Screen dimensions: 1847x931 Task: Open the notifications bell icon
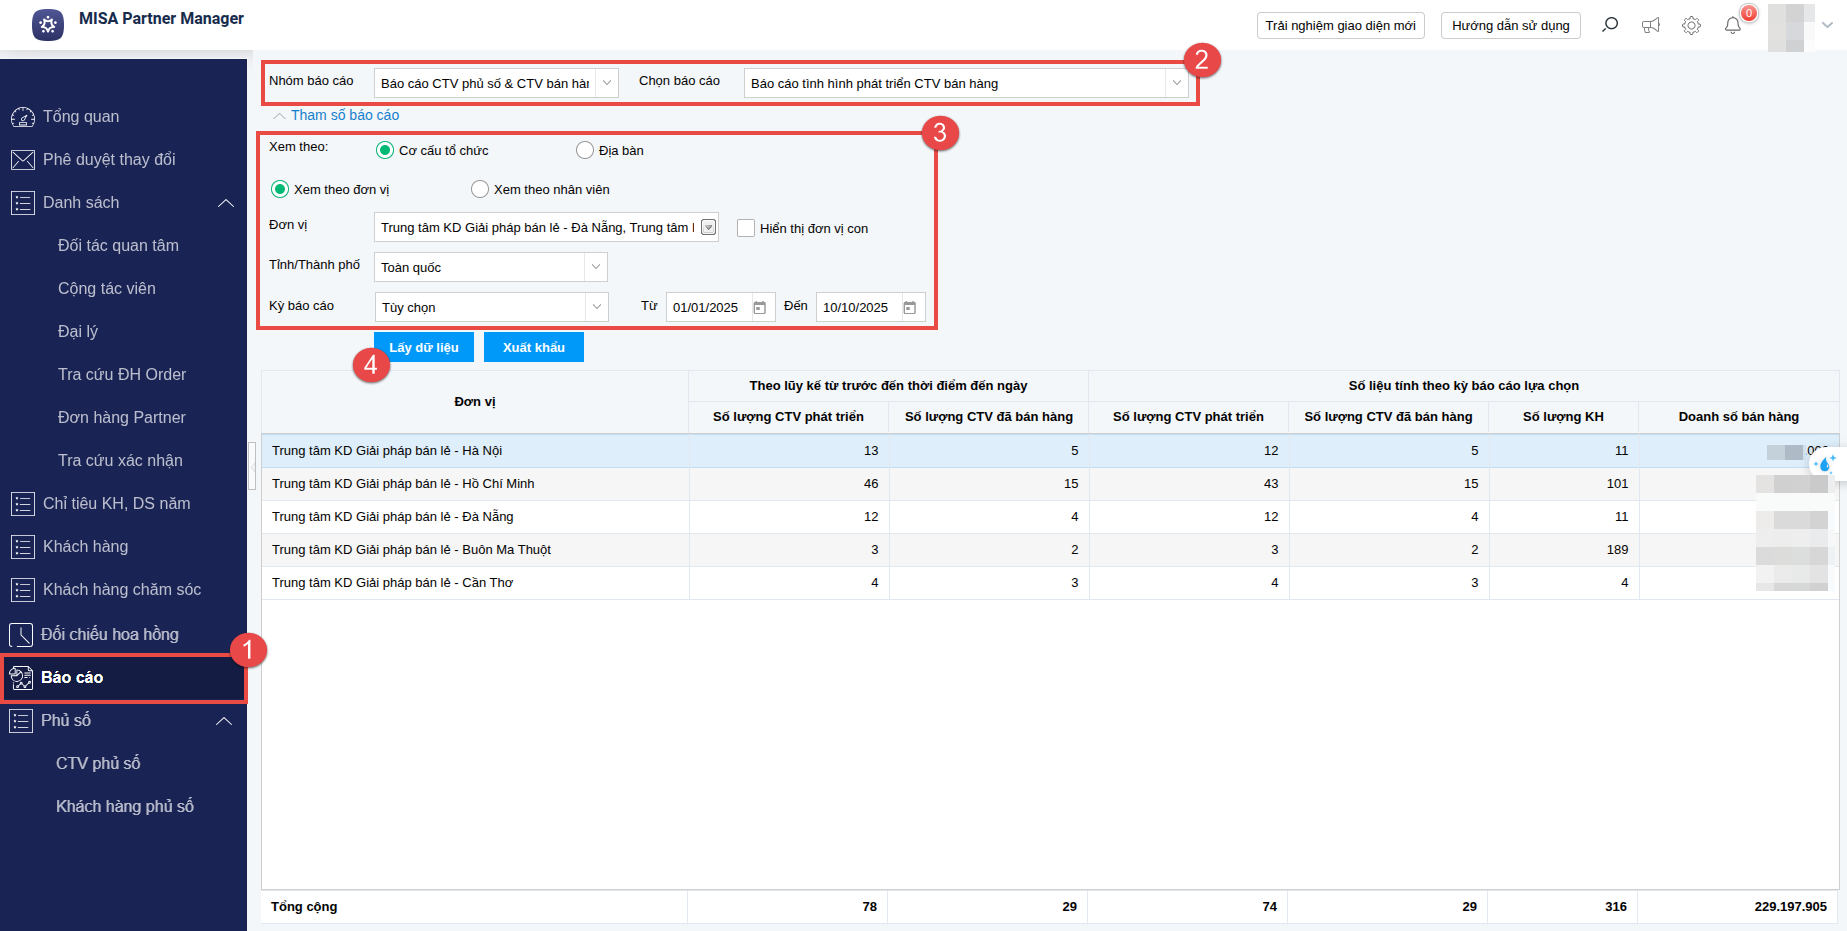[1733, 25]
